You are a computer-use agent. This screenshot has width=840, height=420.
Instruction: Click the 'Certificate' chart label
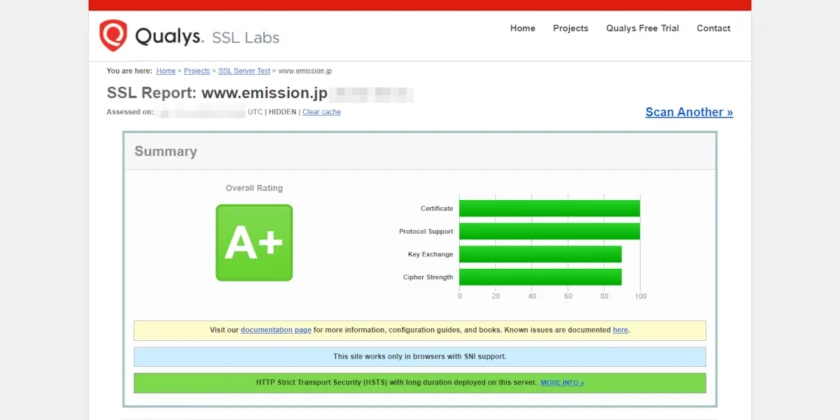tap(437, 208)
